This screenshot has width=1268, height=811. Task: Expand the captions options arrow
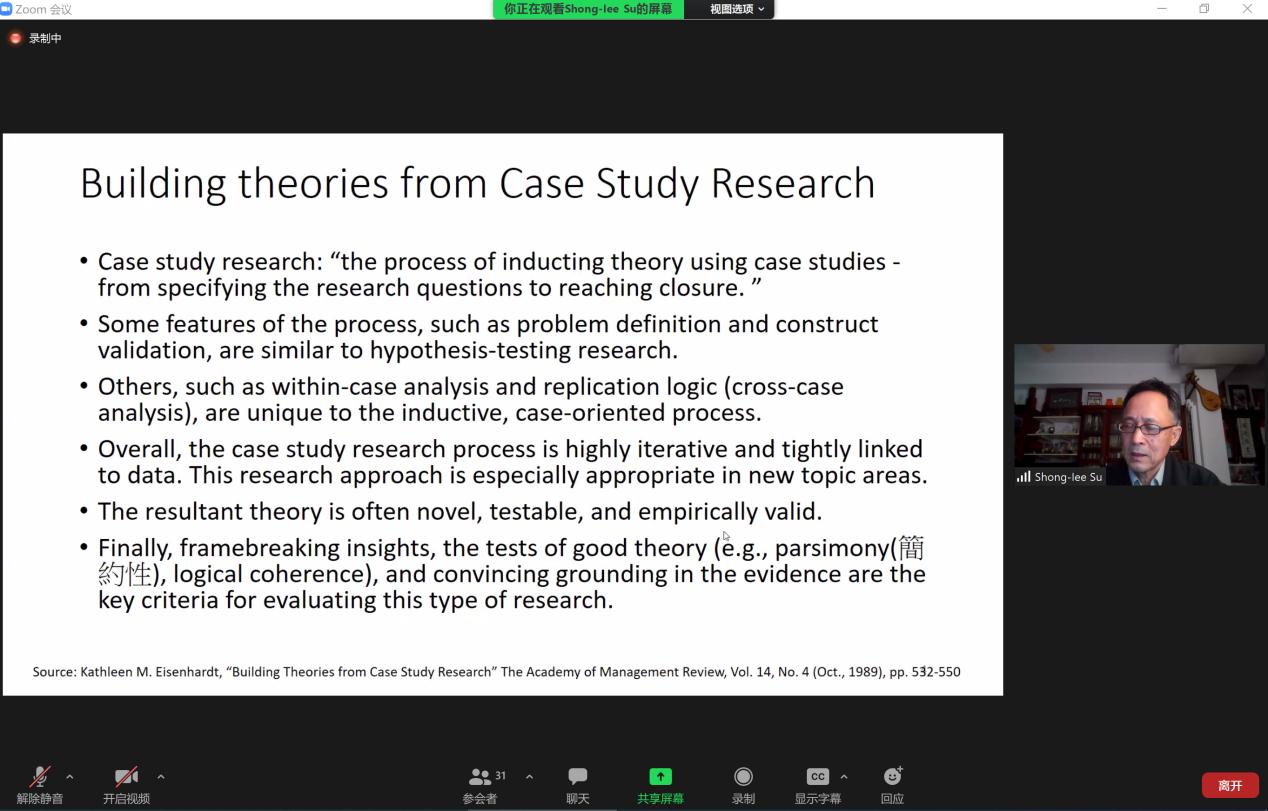[x=844, y=777]
